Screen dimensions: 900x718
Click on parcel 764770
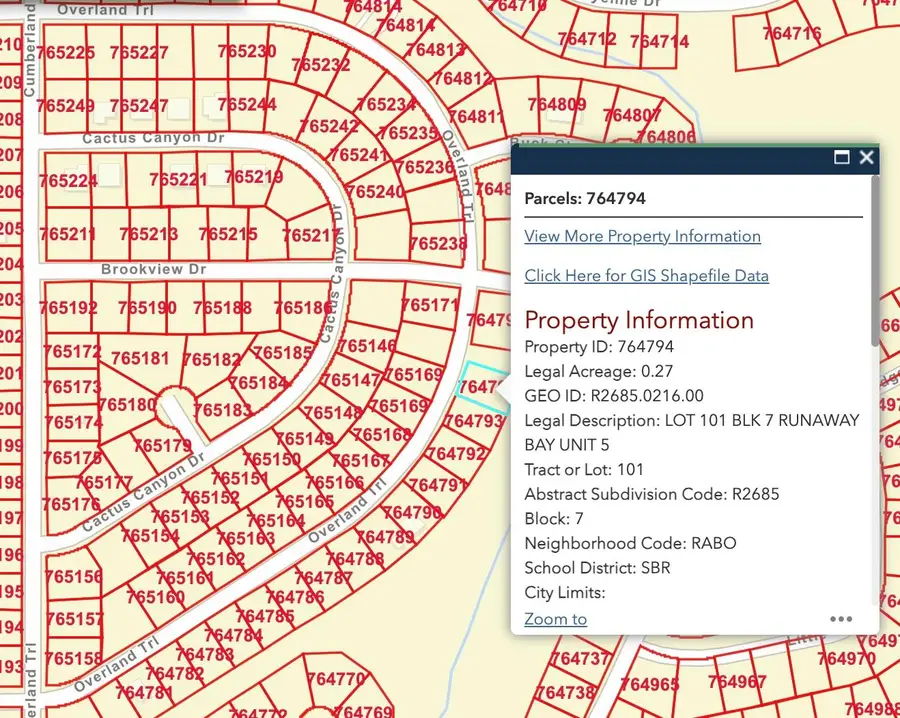[x=336, y=680]
